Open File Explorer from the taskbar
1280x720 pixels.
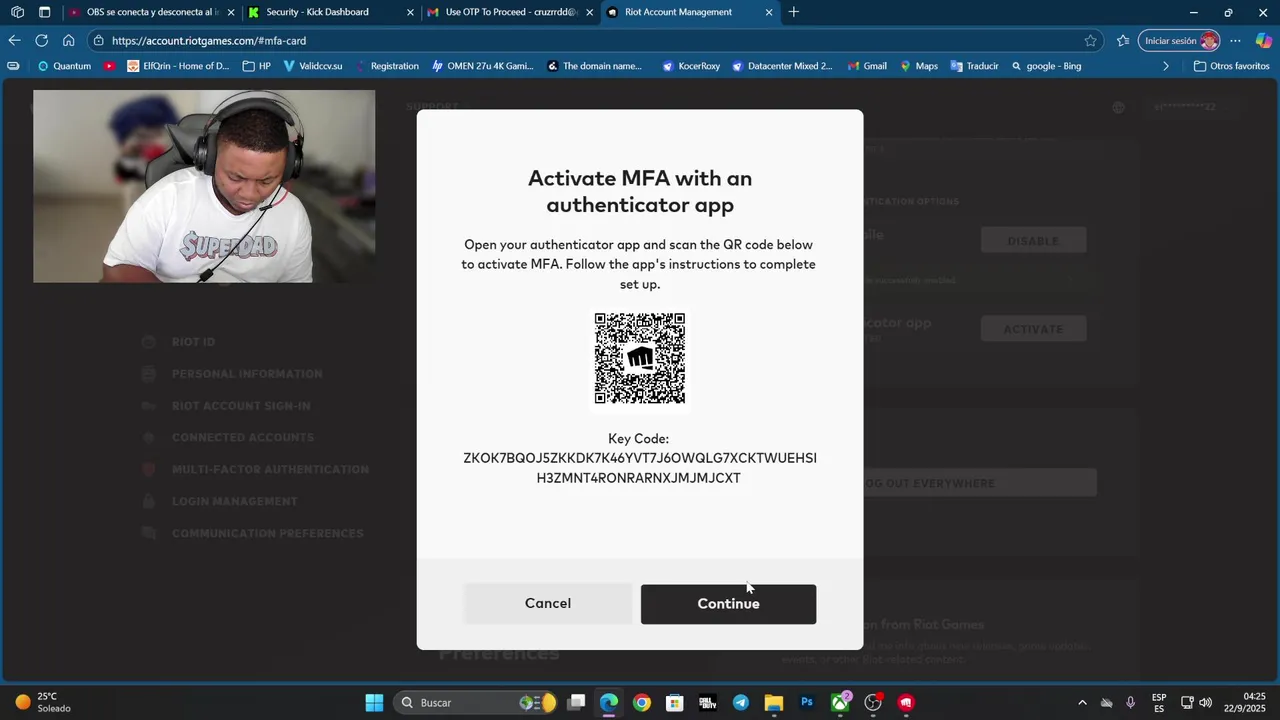click(x=774, y=703)
